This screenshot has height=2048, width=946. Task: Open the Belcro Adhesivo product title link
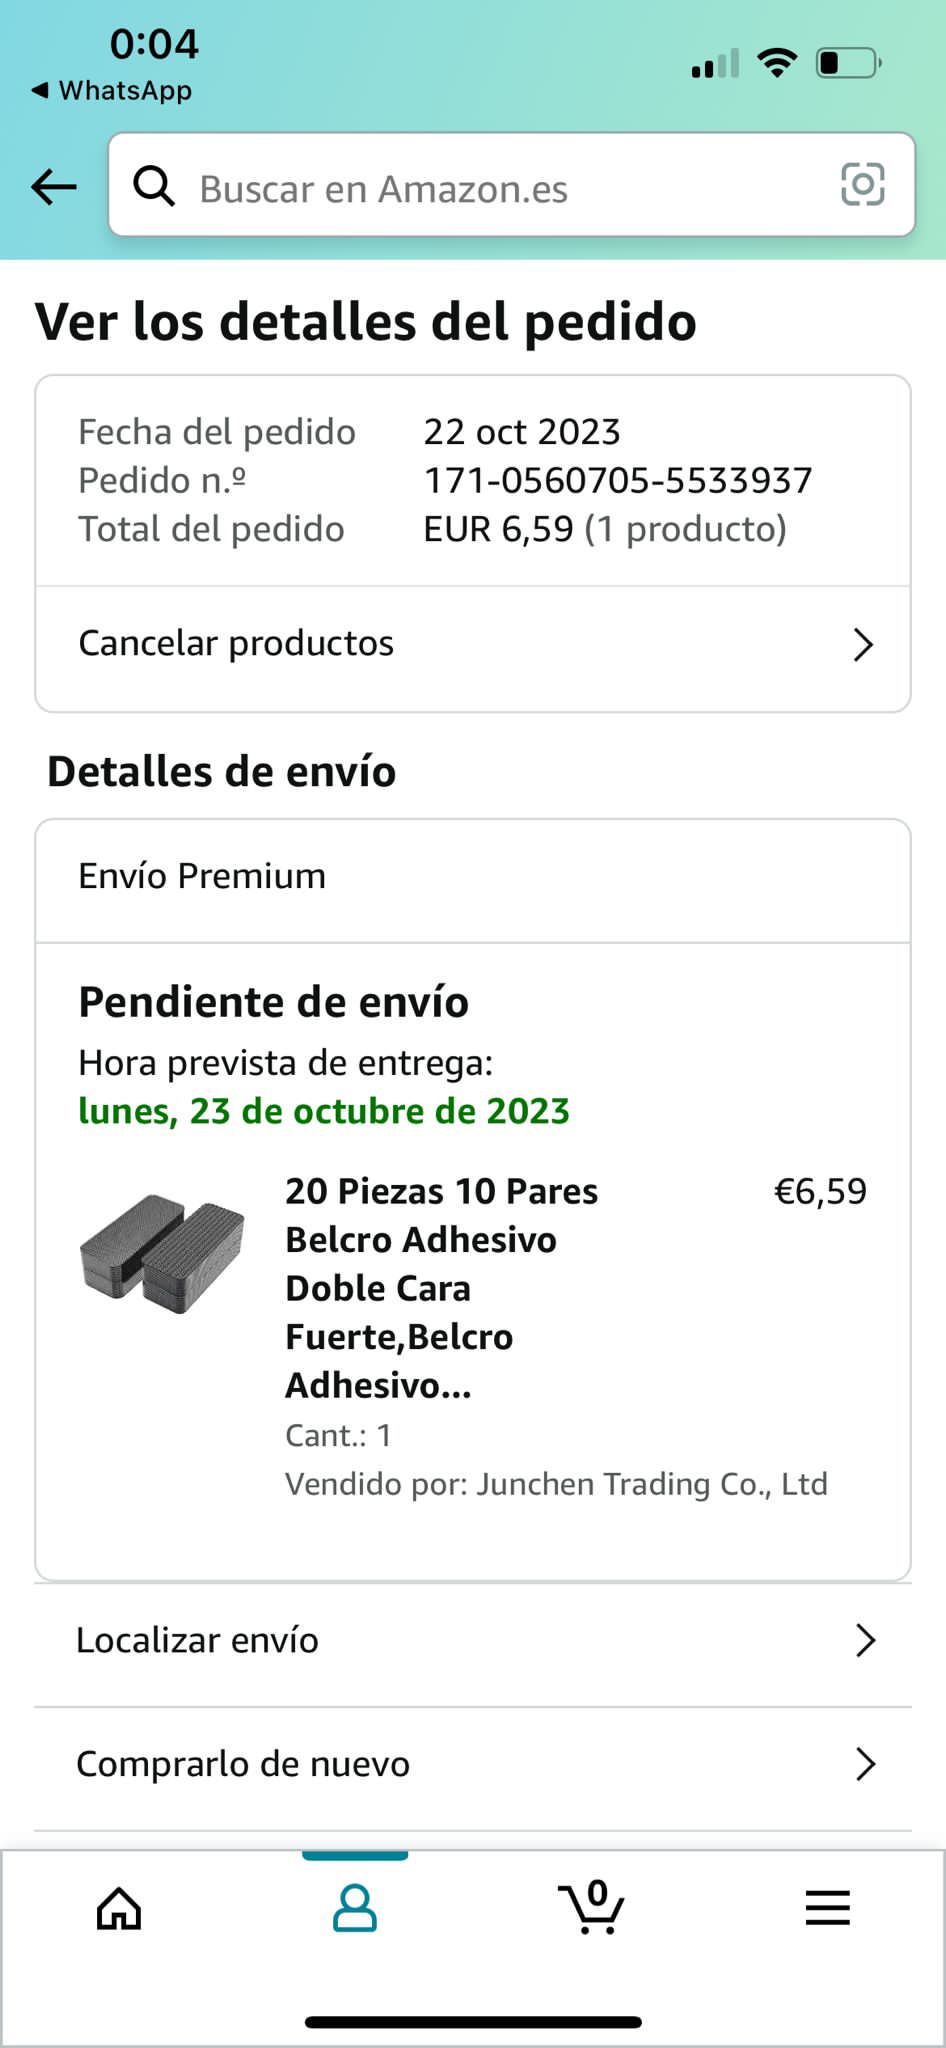[x=442, y=1288]
